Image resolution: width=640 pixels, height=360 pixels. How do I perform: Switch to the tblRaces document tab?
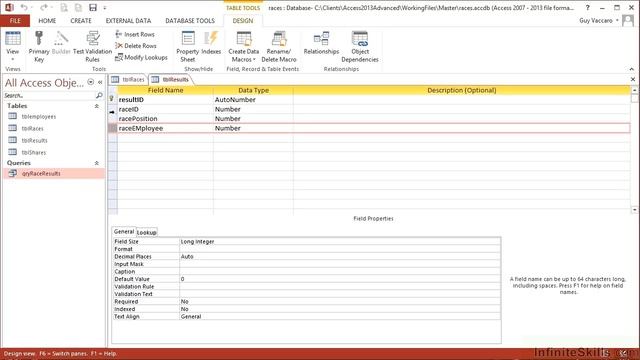(128, 79)
